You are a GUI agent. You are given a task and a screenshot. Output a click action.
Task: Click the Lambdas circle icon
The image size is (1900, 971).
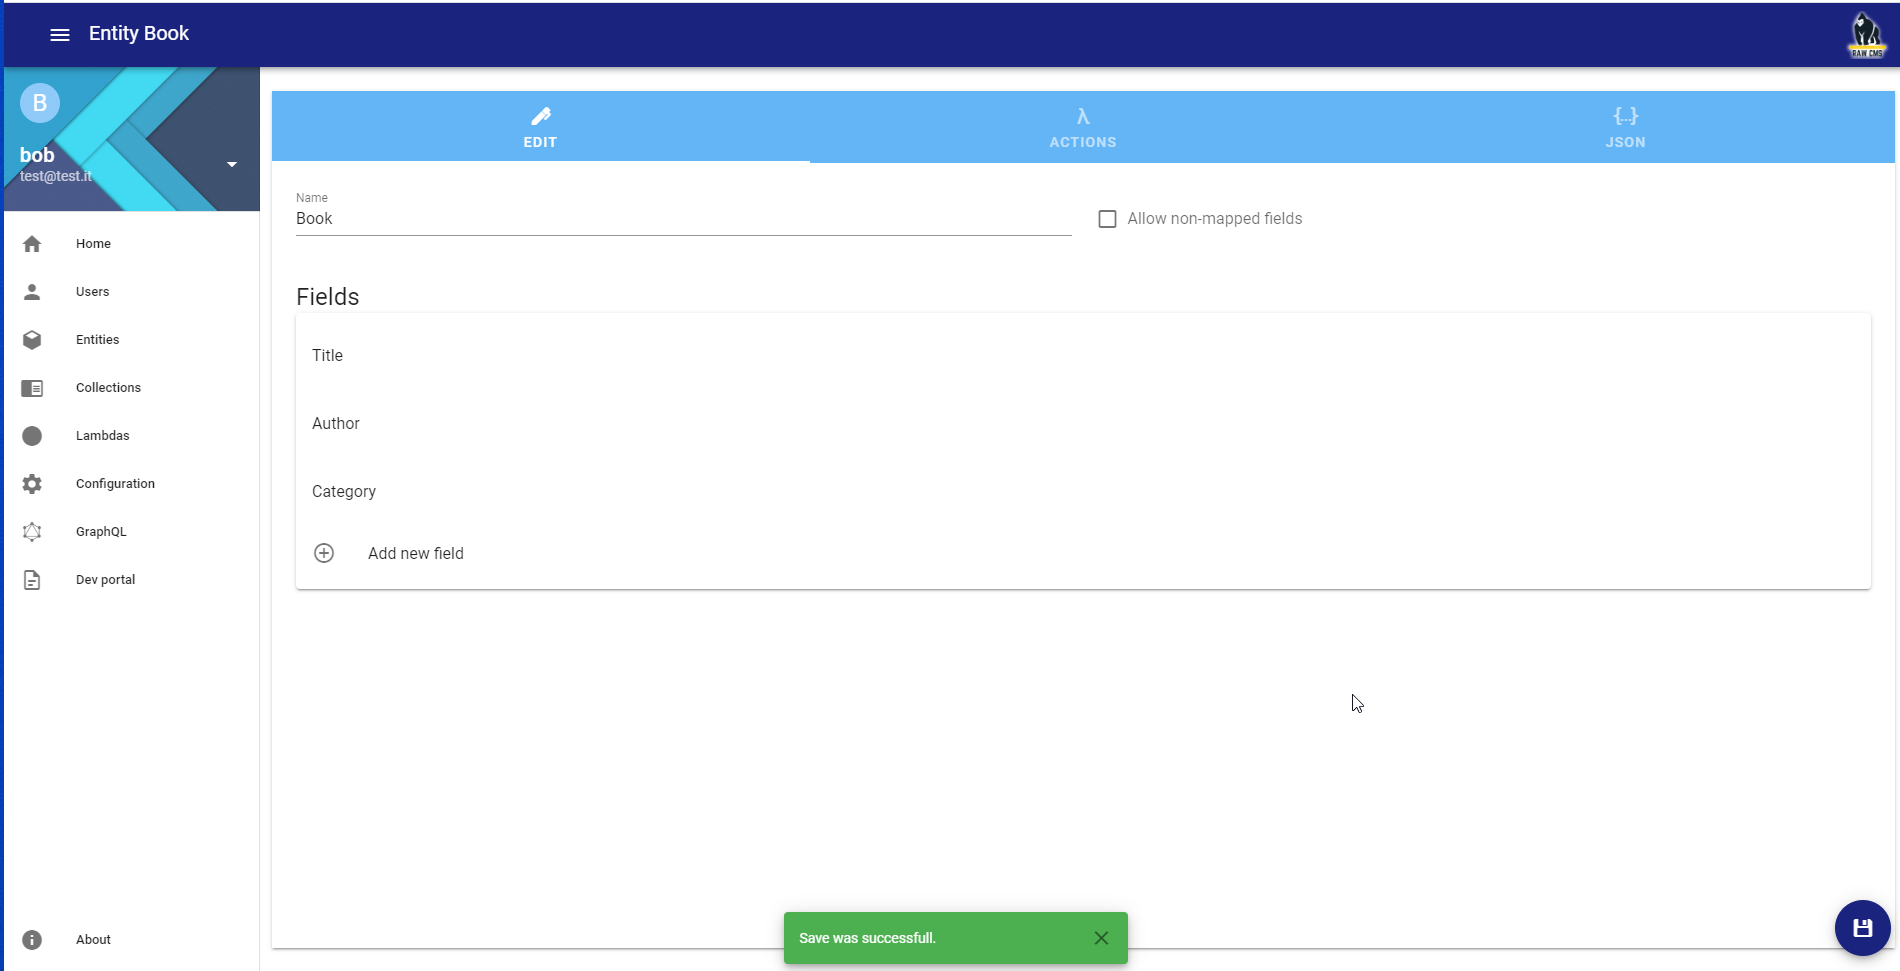[x=32, y=436]
